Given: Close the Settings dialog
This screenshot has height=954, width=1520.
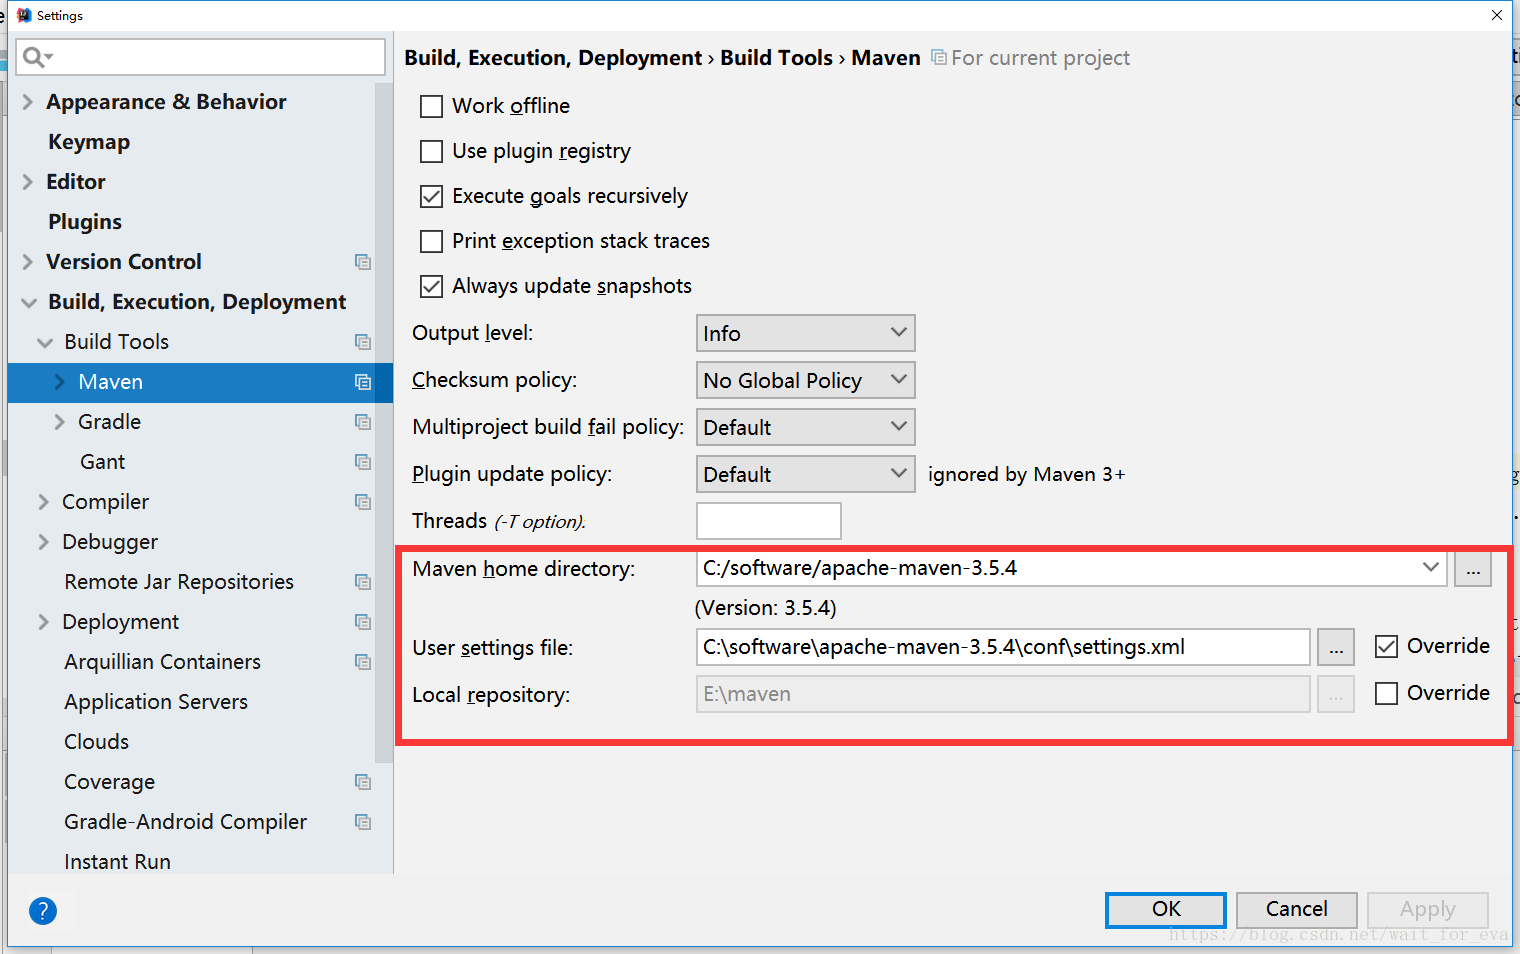Looking at the screenshot, I should click(1496, 15).
